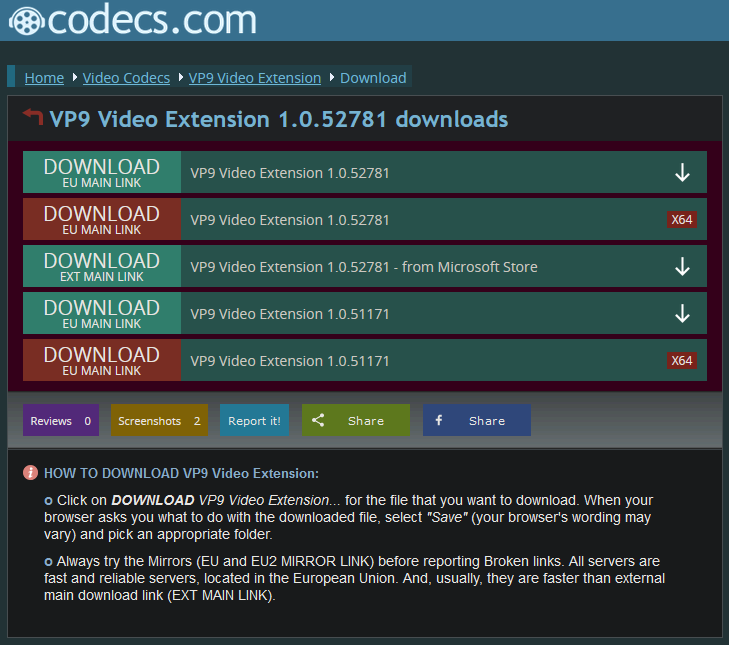Open VP9 Video Extension breadcrumb link
This screenshot has height=645, width=729.
[255, 78]
